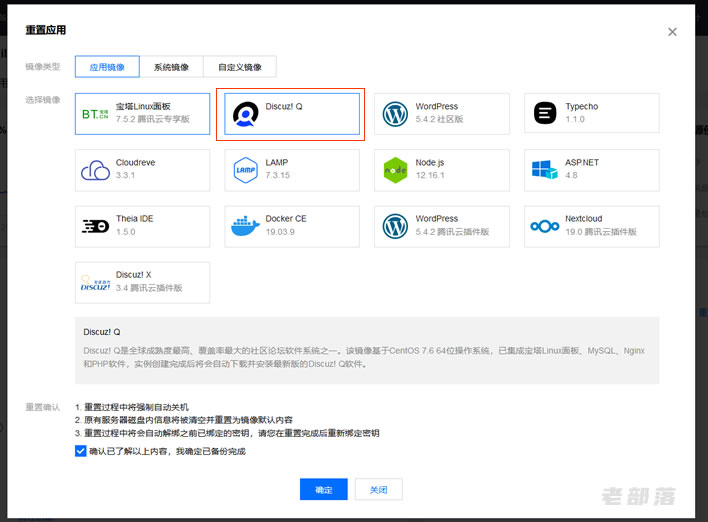Click the Discuz! Q description heading
708x522 pixels.
click(102, 332)
